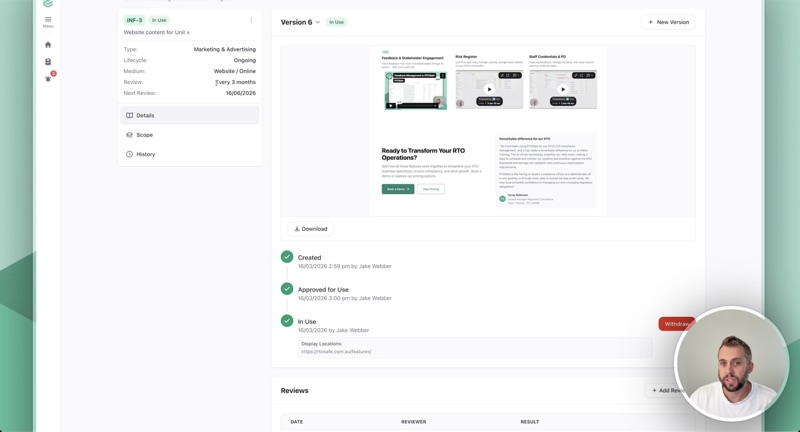Click the Approved for Use check icon
Screen dimensions: 800x432
coord(287,289)
